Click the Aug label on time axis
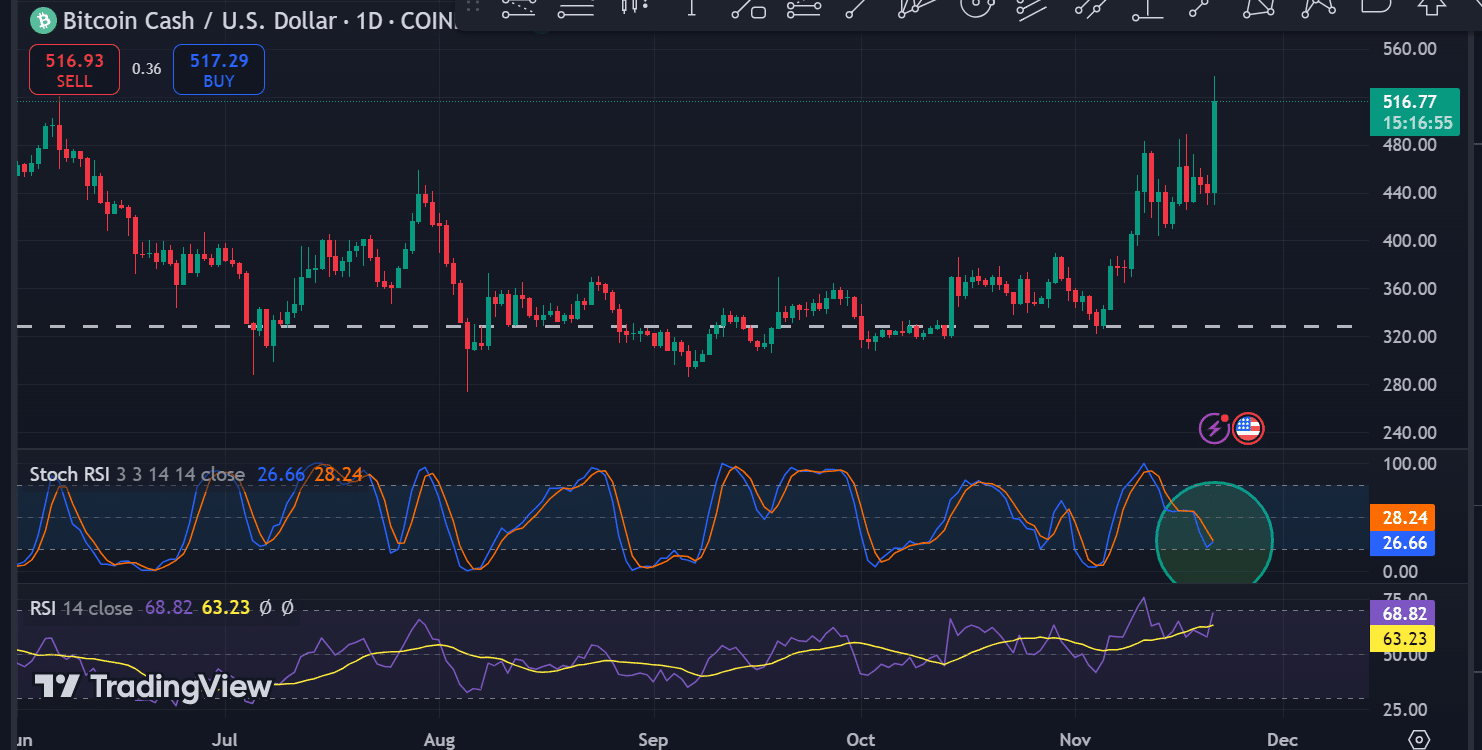Screen dimensions: 1482x750 439,740
